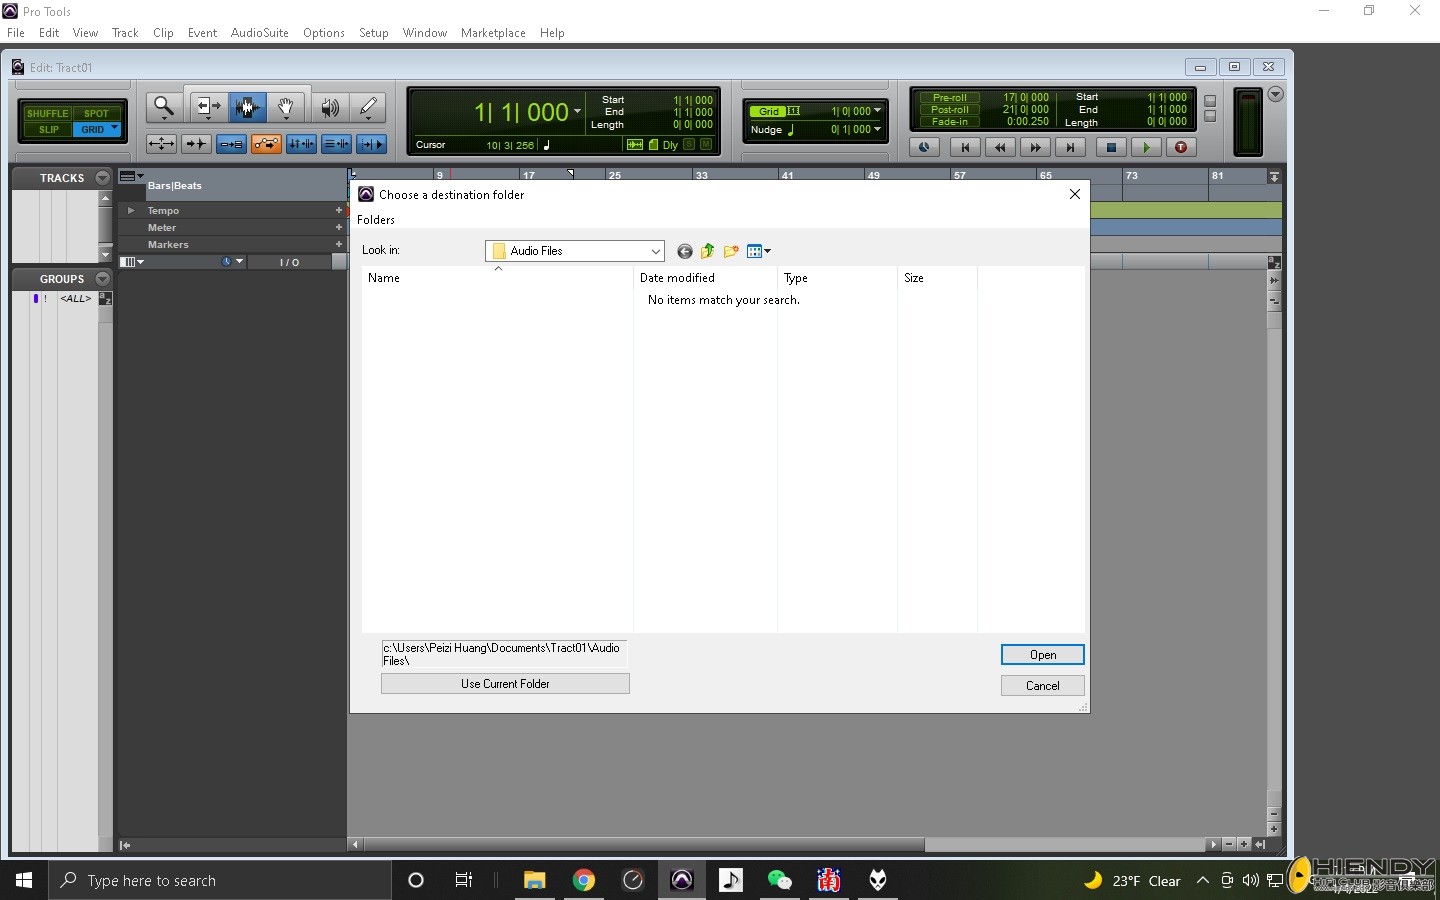Open the Nudge value dropdown arrow
This screenshot has width=1440, height=900.
[x=878, y=129]
